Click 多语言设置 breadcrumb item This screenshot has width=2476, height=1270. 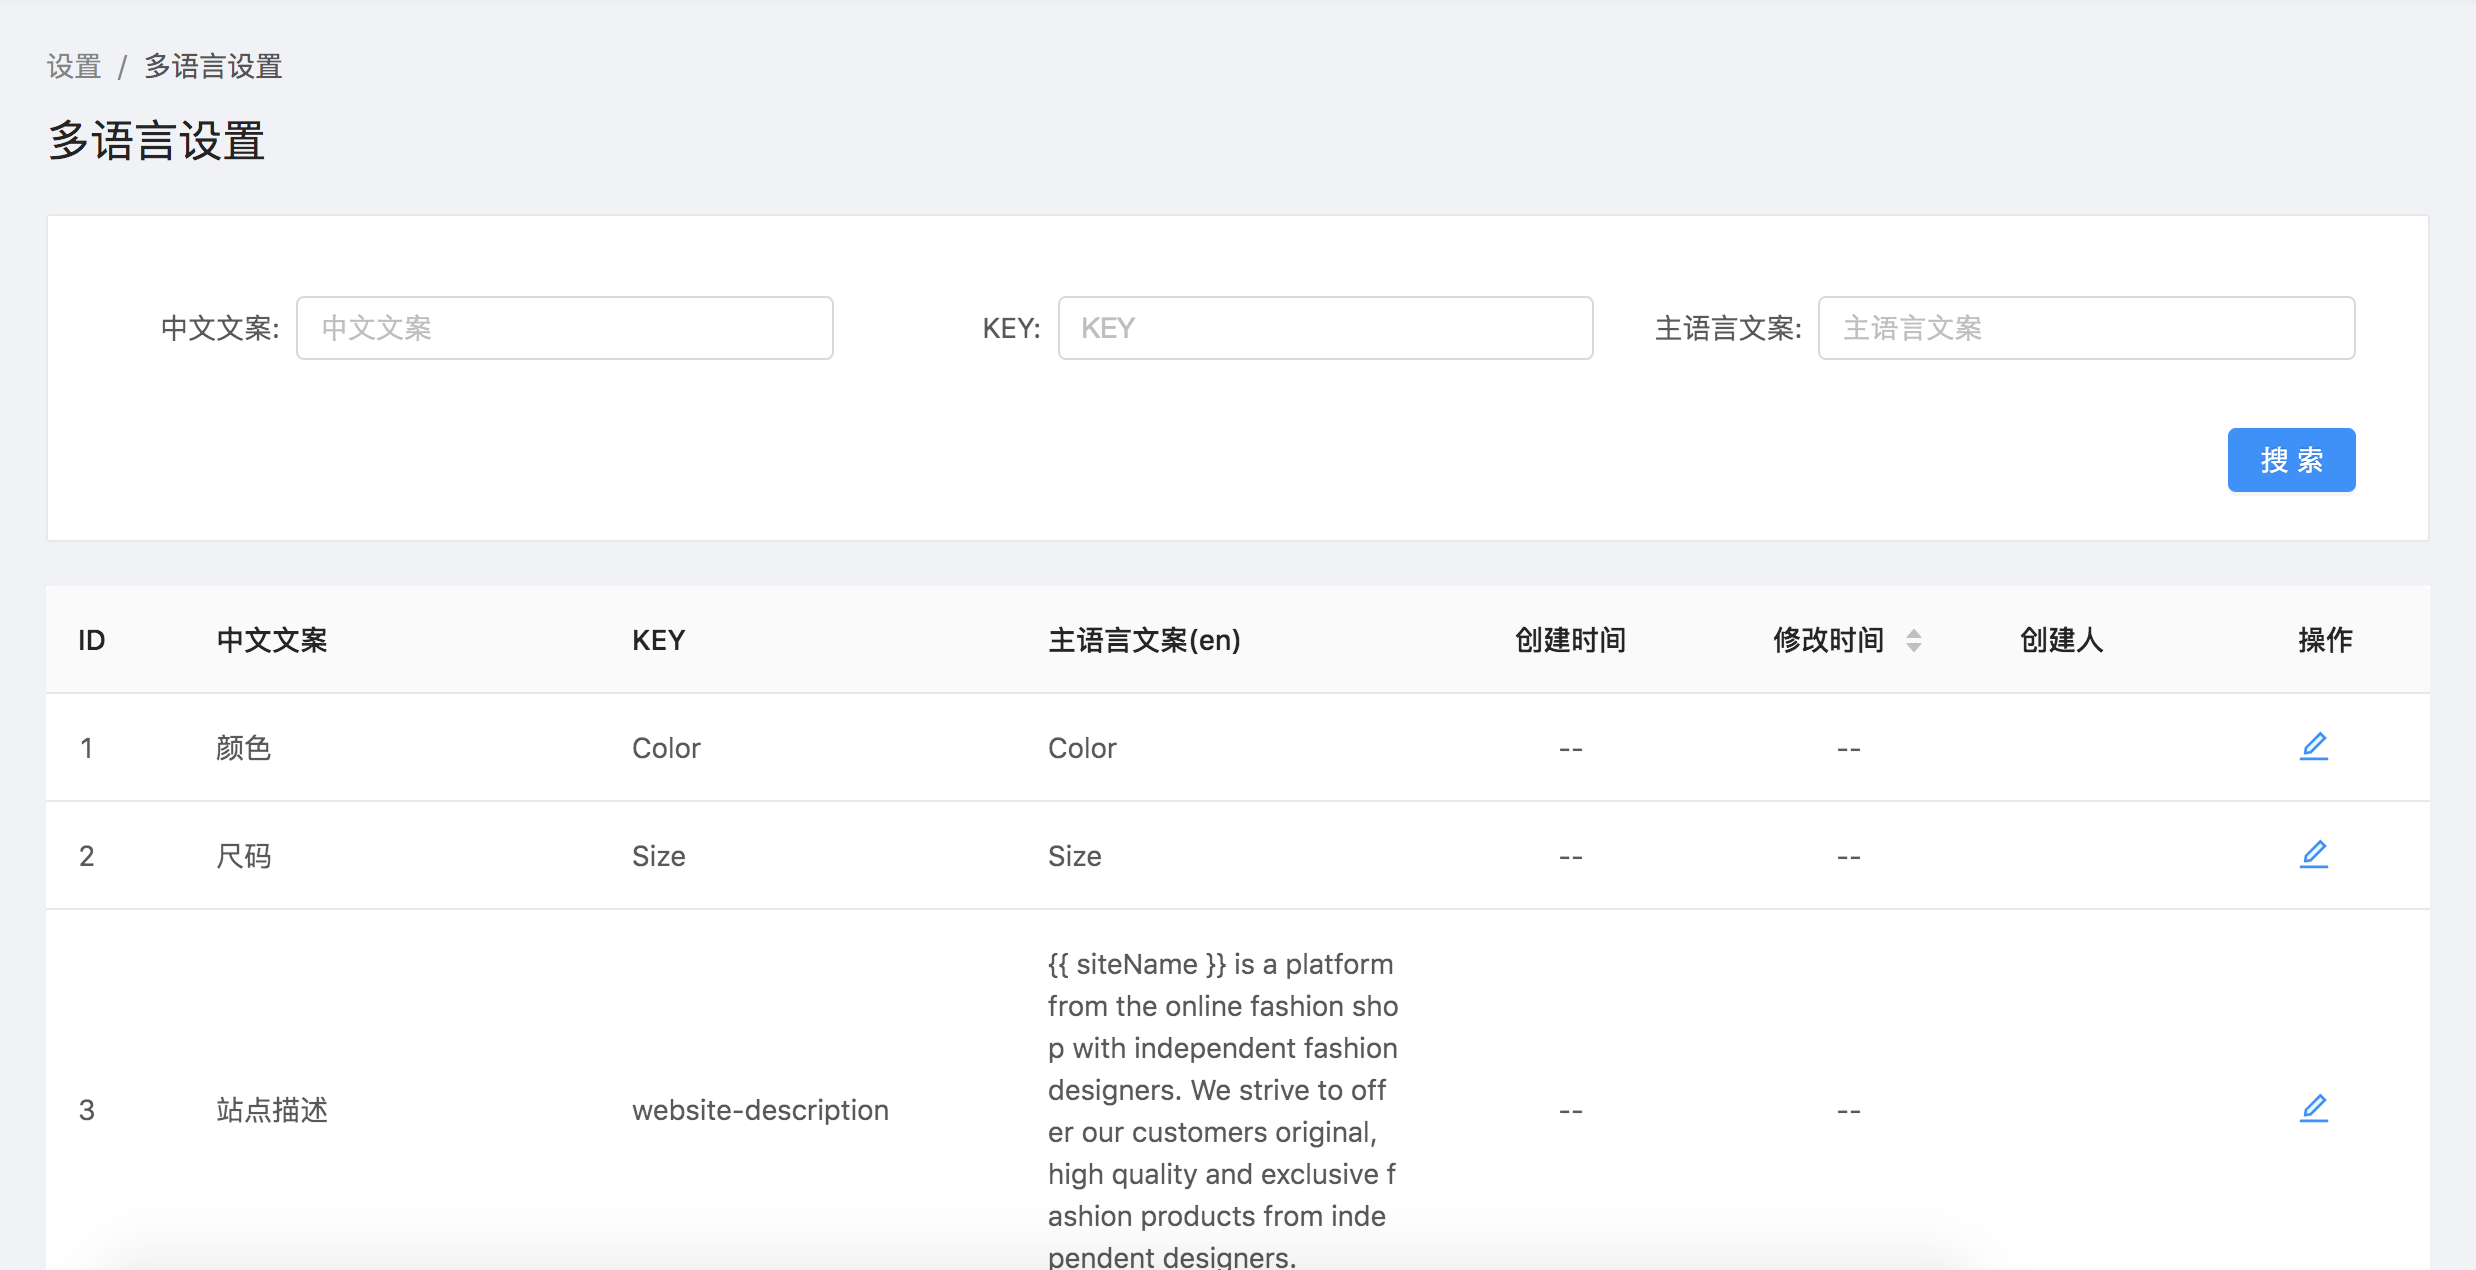[x=213, y=67]
